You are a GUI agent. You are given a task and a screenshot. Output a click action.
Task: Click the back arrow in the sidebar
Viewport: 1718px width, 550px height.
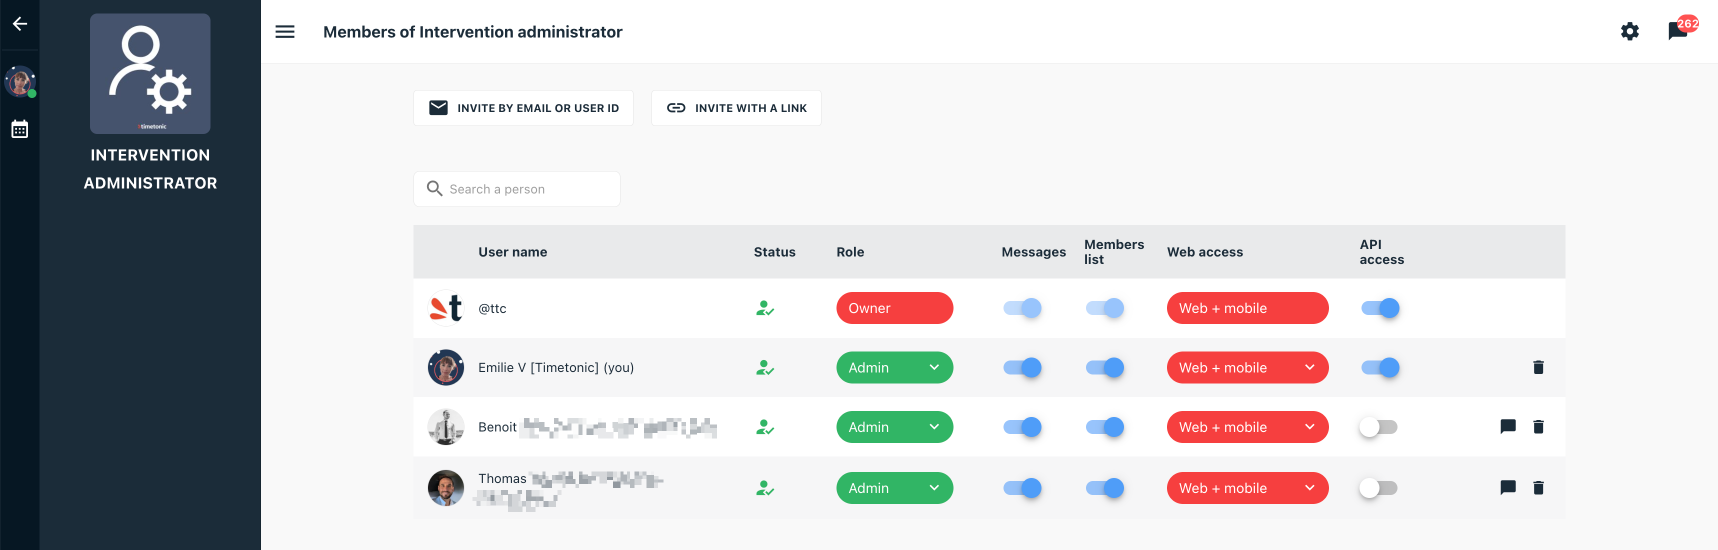[x=19, y=24]
